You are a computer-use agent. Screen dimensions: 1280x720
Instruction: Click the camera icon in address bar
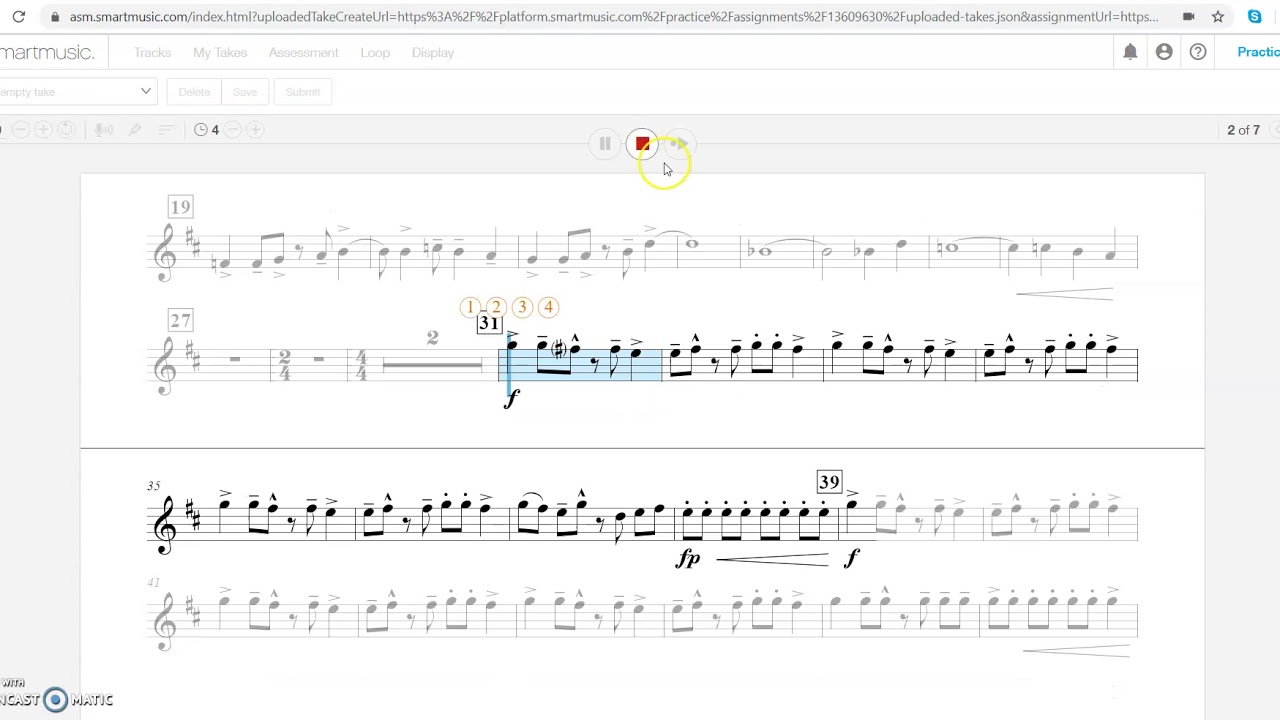pyautogui.click(x=1188, y=17)
